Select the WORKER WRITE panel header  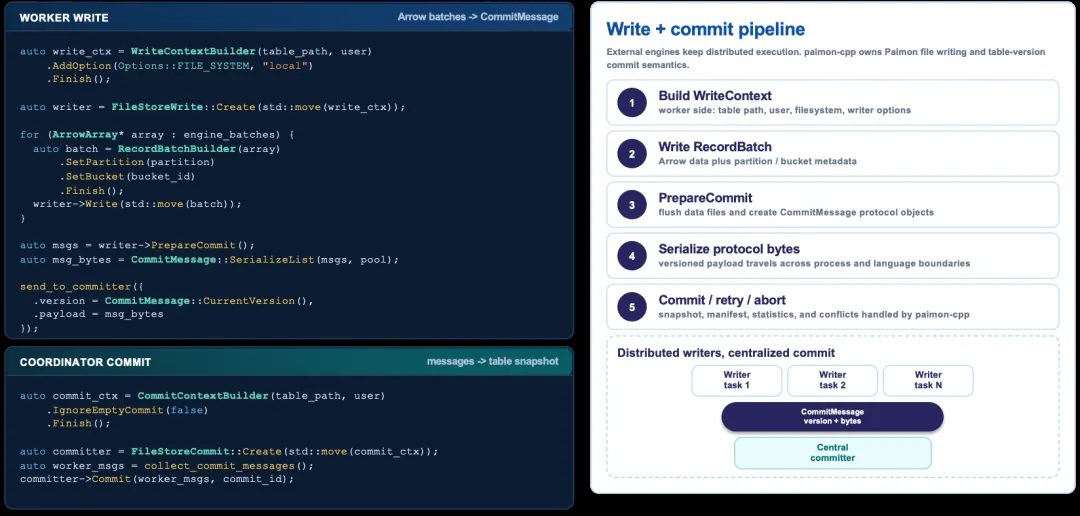tap(289, 17)
